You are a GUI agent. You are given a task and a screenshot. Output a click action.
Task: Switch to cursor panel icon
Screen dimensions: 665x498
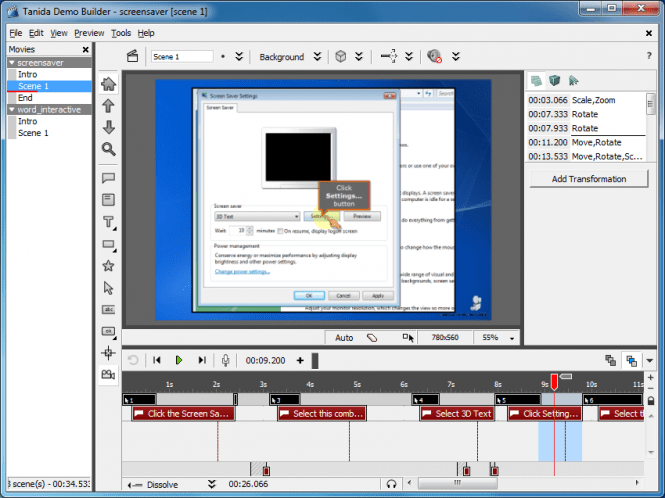point(573,80)
